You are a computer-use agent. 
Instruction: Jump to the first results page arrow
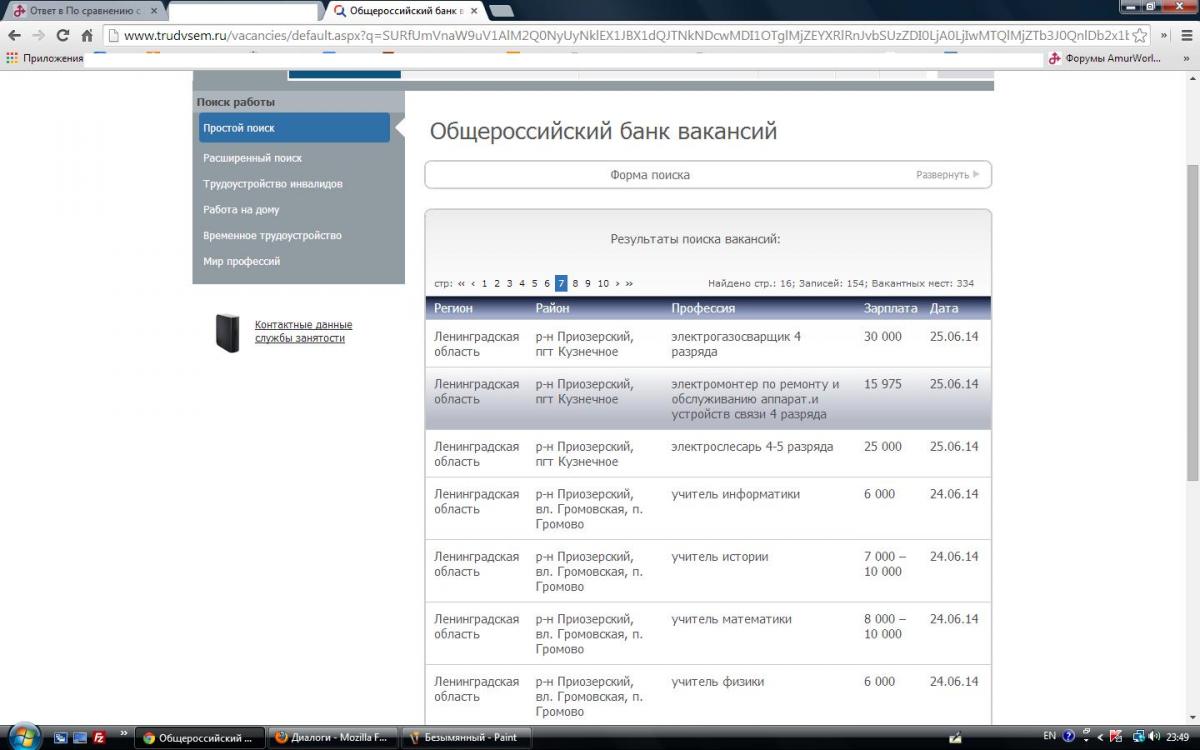pos(461,284)
